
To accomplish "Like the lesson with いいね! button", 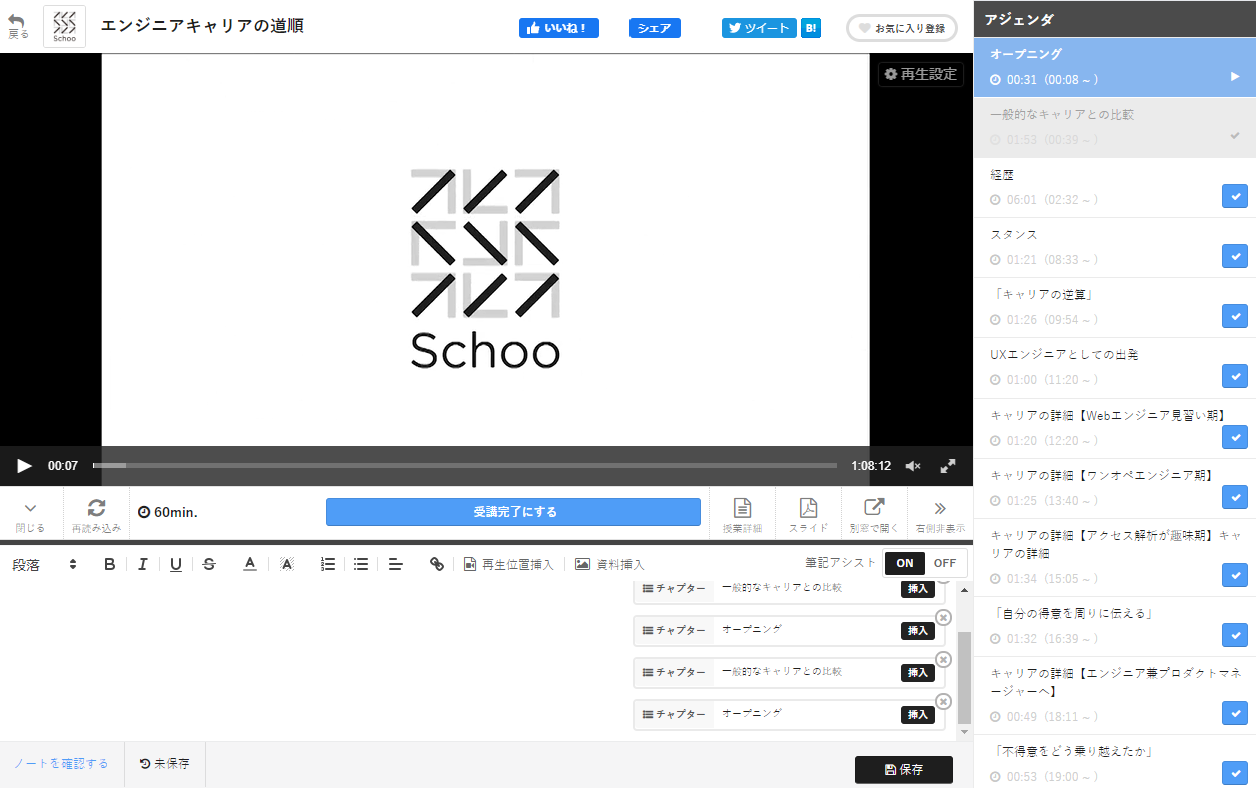I will pos(558,28).
